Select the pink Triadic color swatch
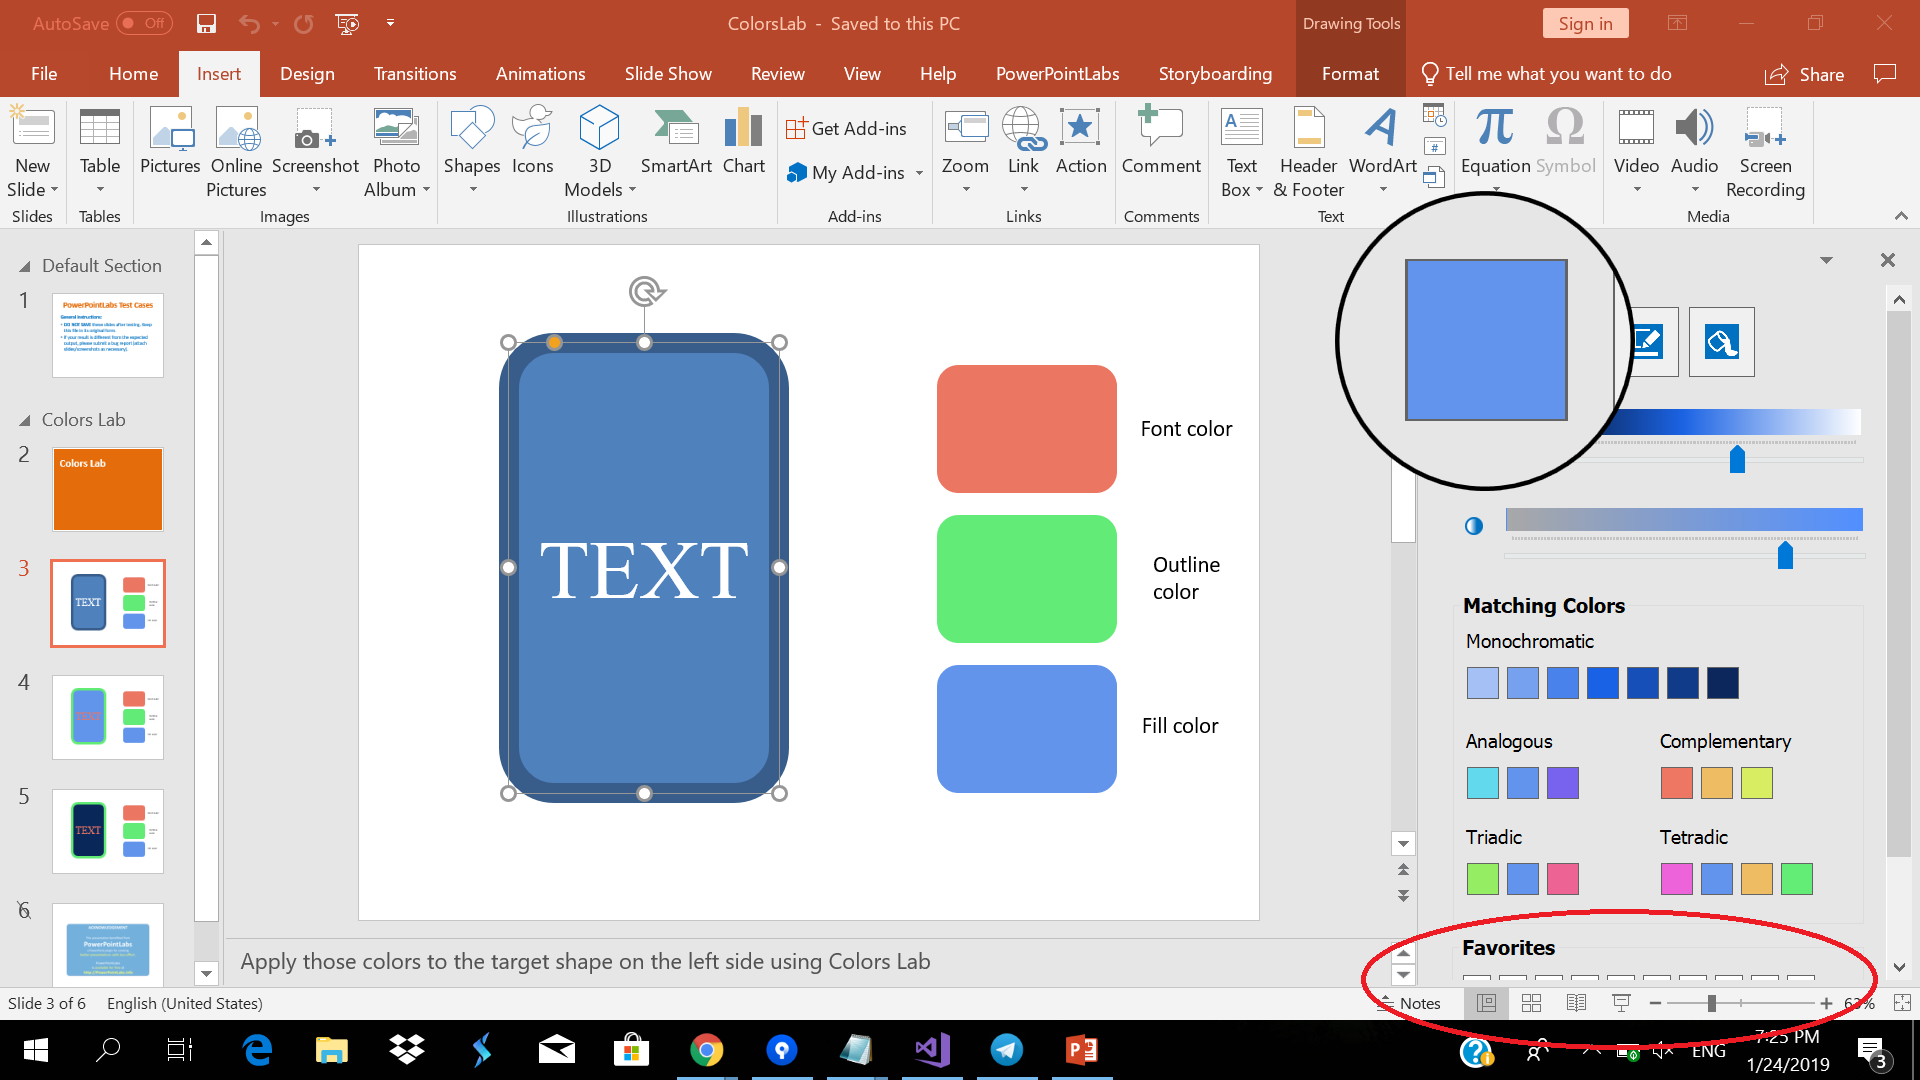1920x1080 pixels. pyautogui.click(x=1563, y=879)
